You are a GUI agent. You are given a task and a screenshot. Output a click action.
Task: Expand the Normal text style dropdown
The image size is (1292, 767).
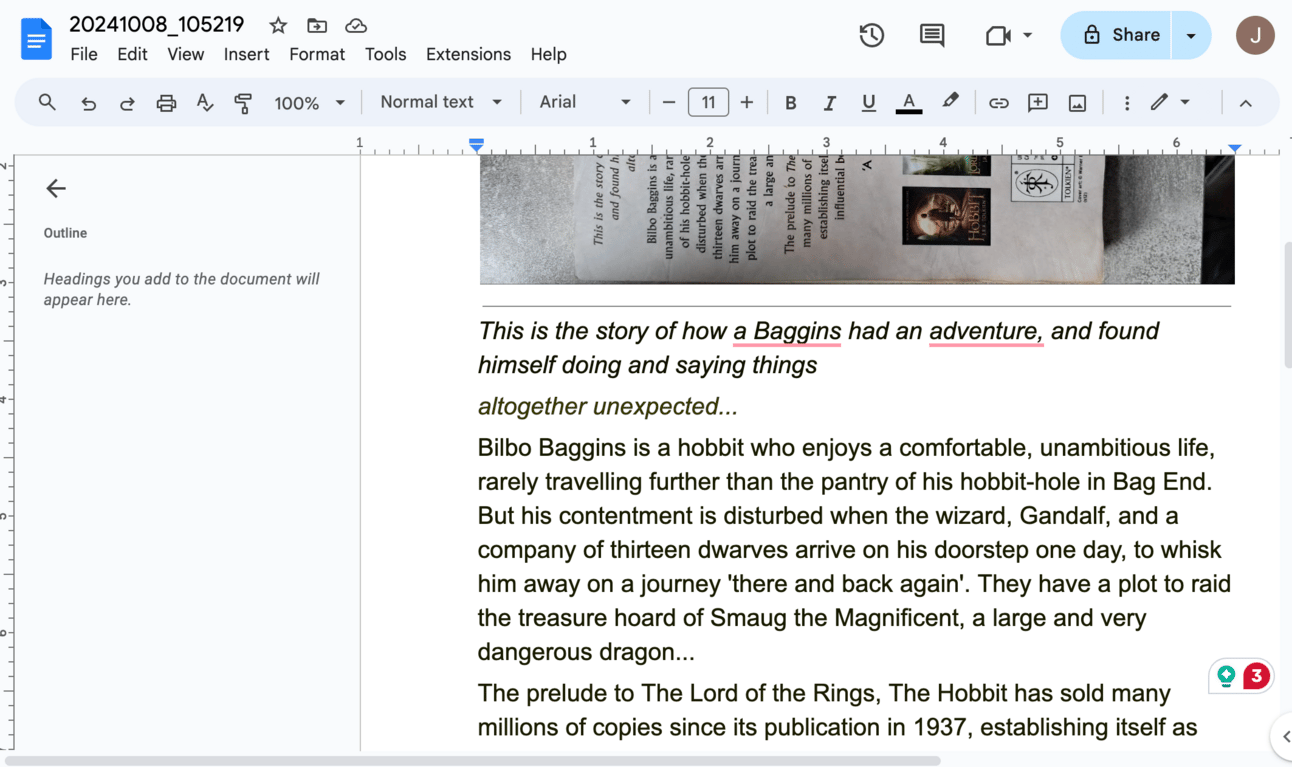pyautogui.click(x=440, y=102)
